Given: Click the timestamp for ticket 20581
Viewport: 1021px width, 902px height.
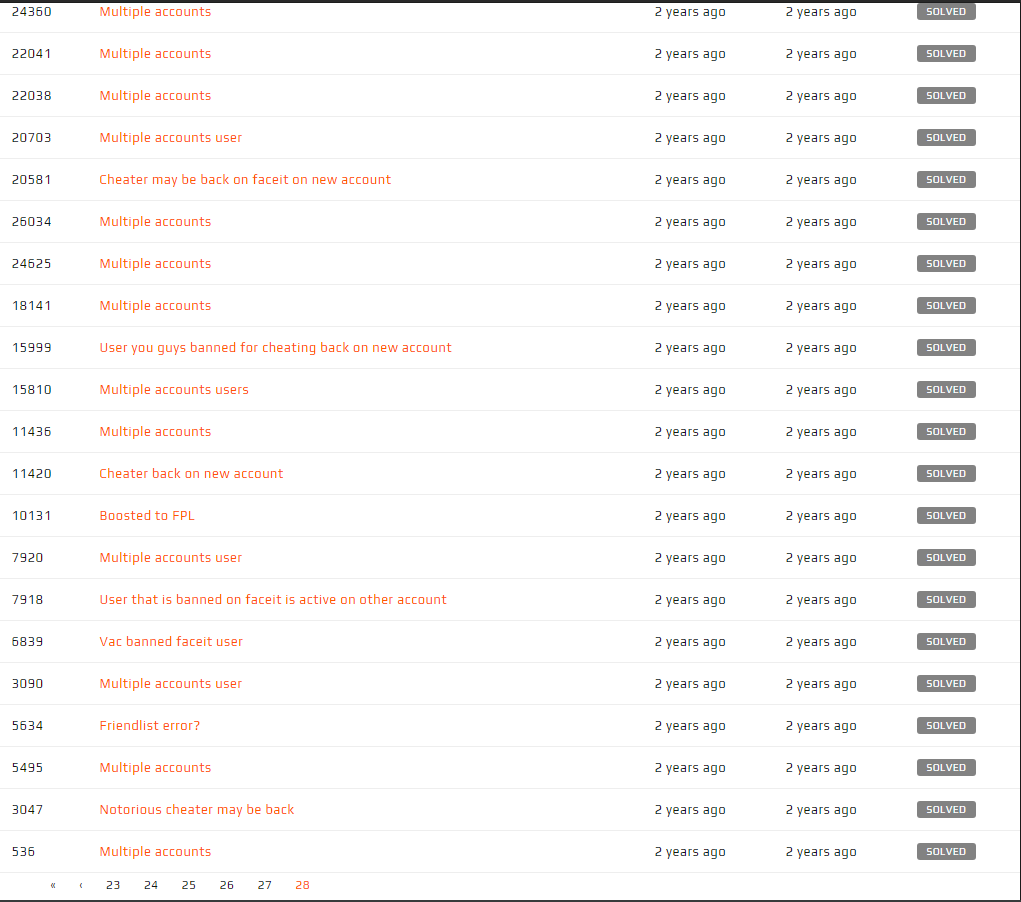Looking at the screenshot, I should [689, 179].
